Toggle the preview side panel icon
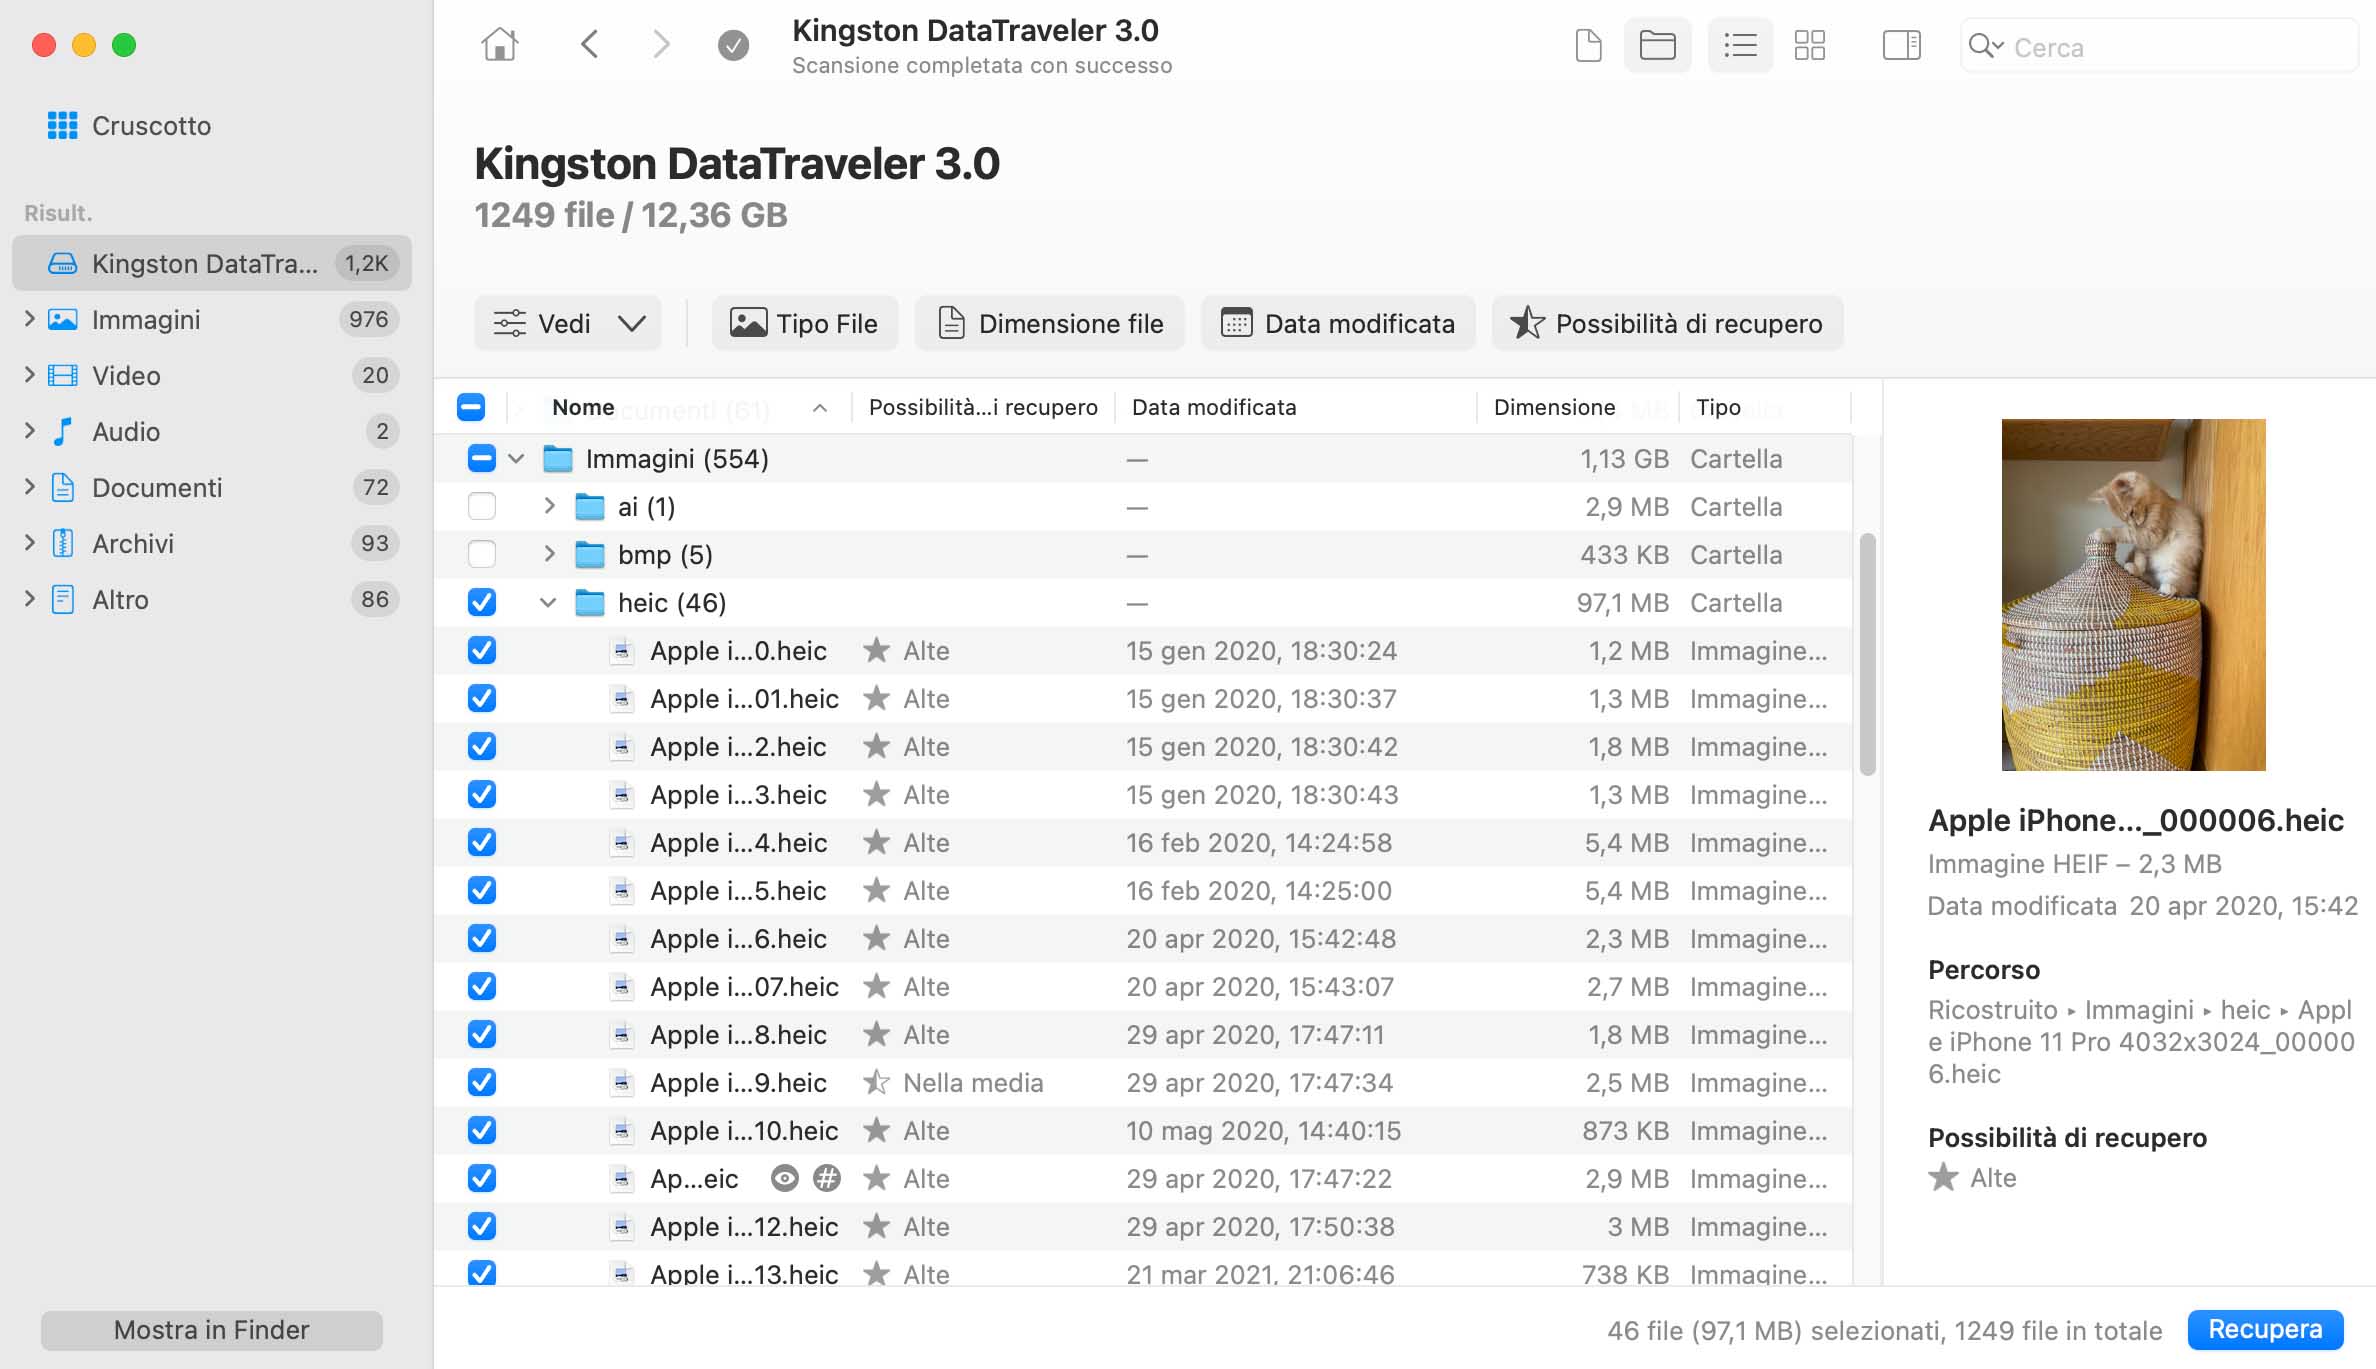The image size is (2376, 1369). [1901, 45]
